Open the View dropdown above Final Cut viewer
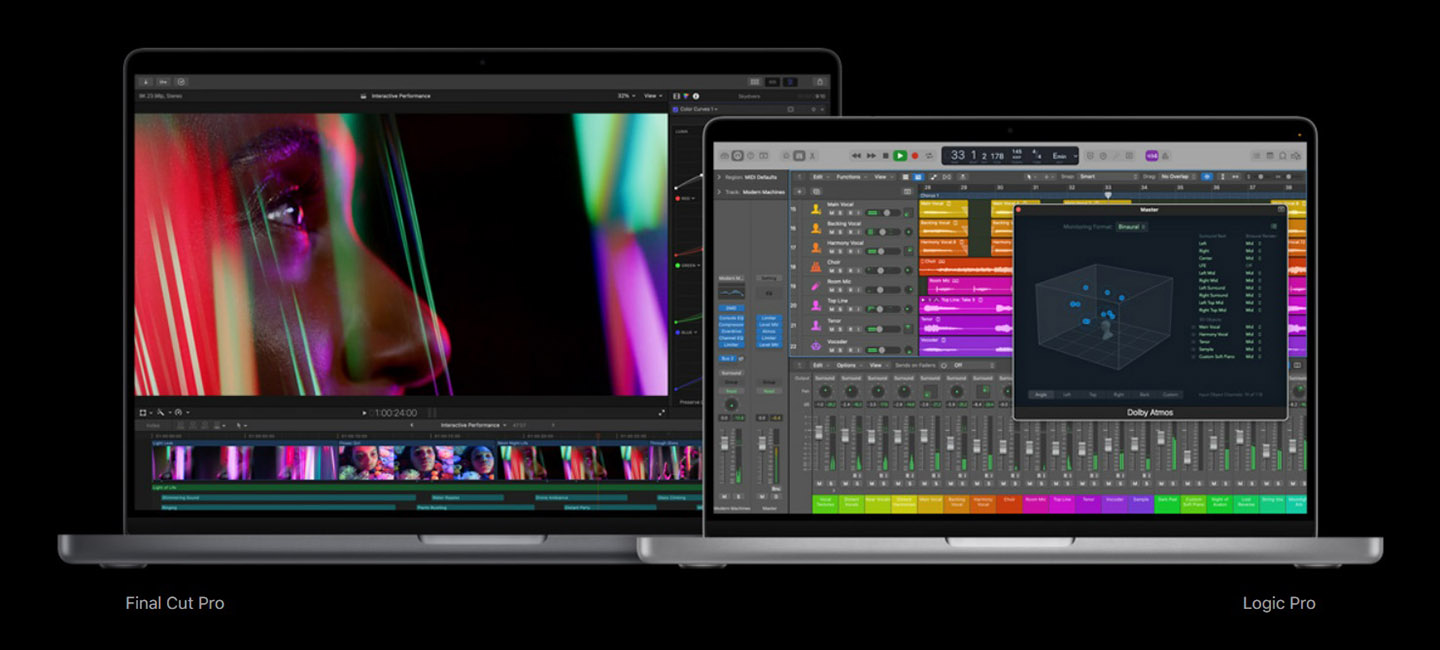1440x650 pixels. (652, 96)
